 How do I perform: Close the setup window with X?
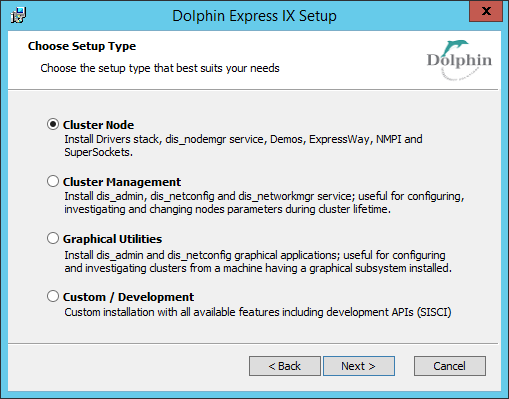486,11
